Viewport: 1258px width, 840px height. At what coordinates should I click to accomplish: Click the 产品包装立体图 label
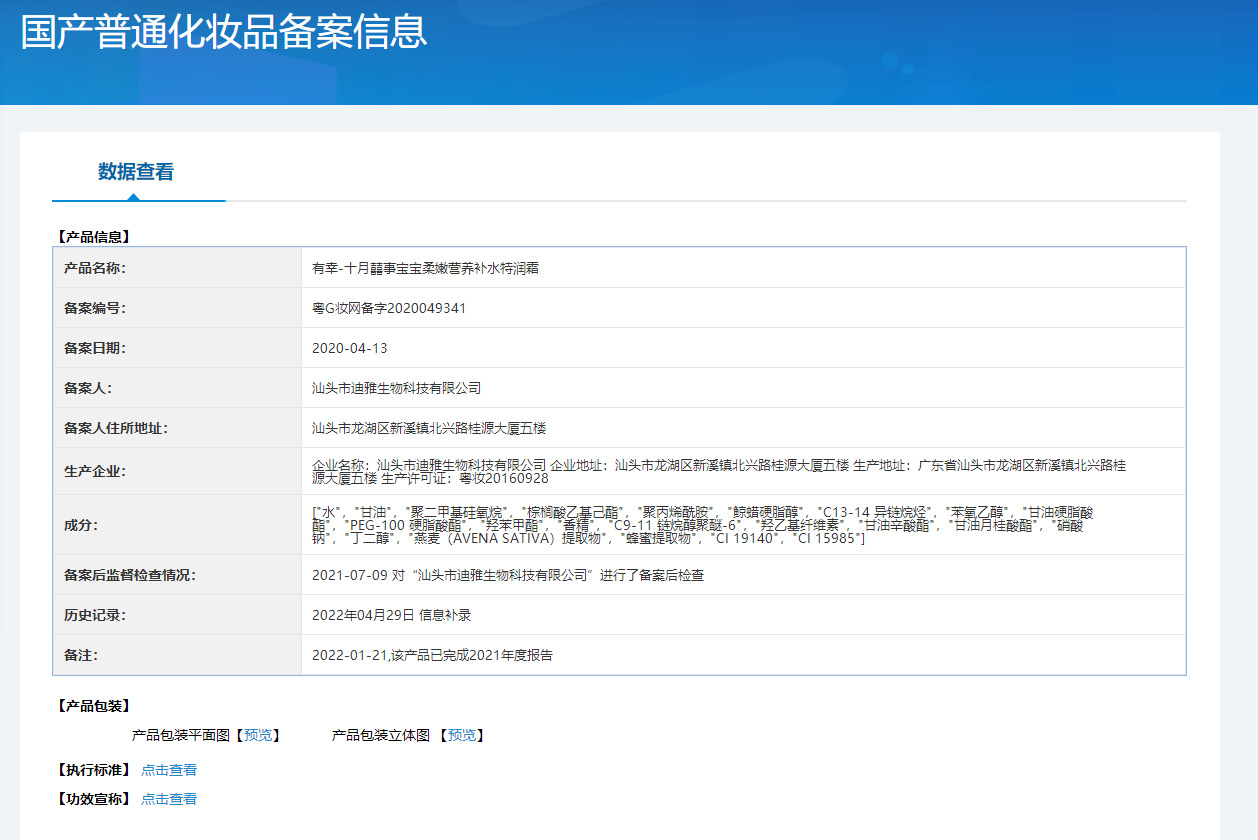coord(381,735)
